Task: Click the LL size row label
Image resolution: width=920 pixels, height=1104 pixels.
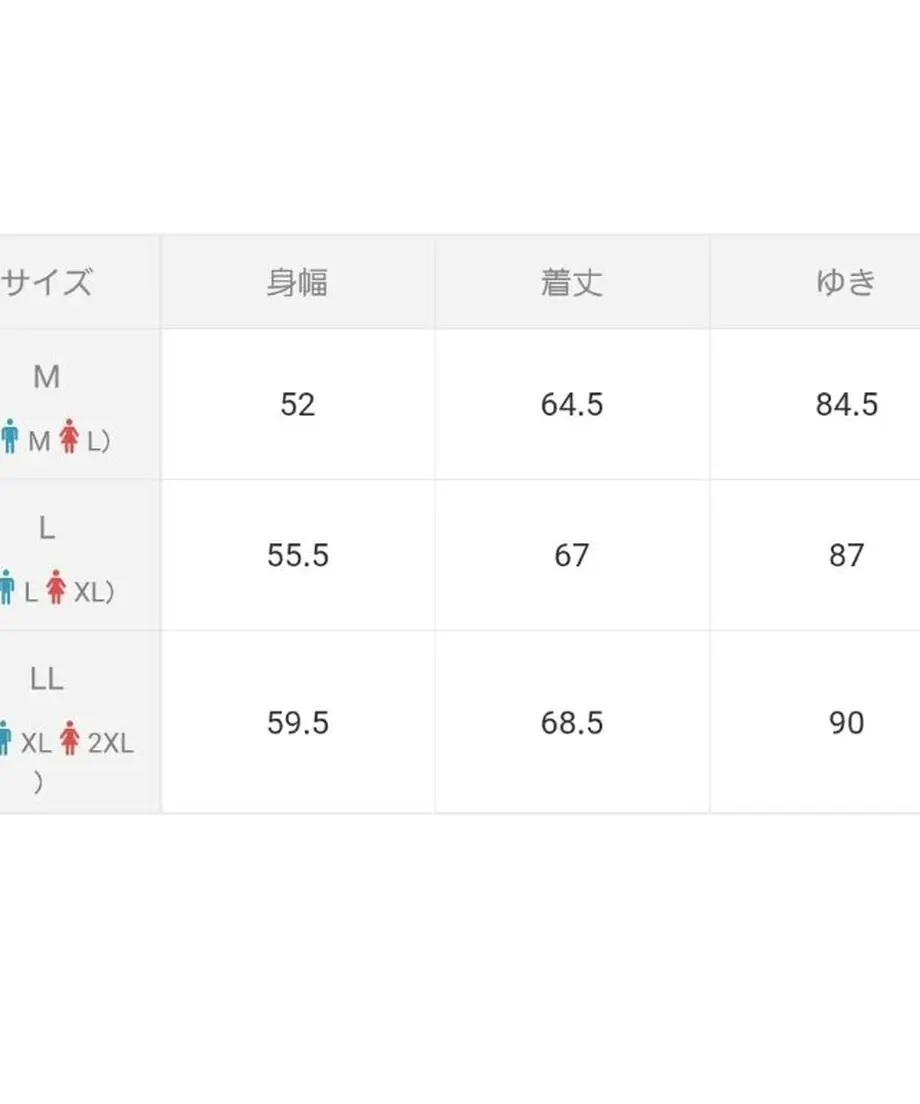Action: (46, 679)
